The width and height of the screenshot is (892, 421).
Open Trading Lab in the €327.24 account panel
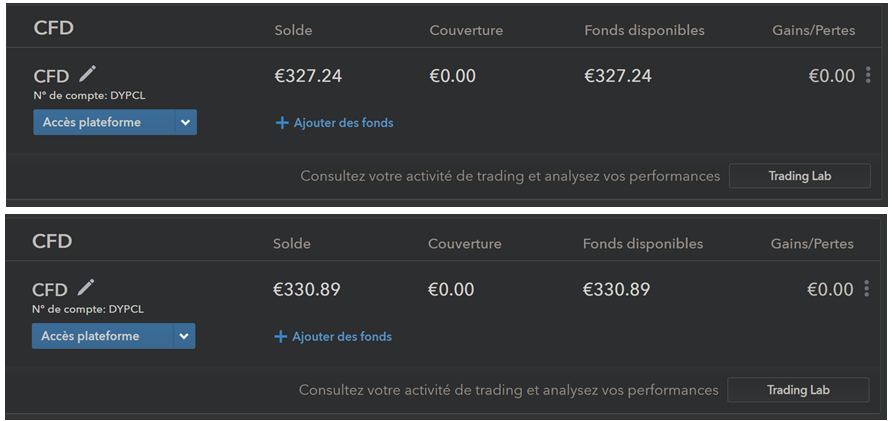[799, 176]
